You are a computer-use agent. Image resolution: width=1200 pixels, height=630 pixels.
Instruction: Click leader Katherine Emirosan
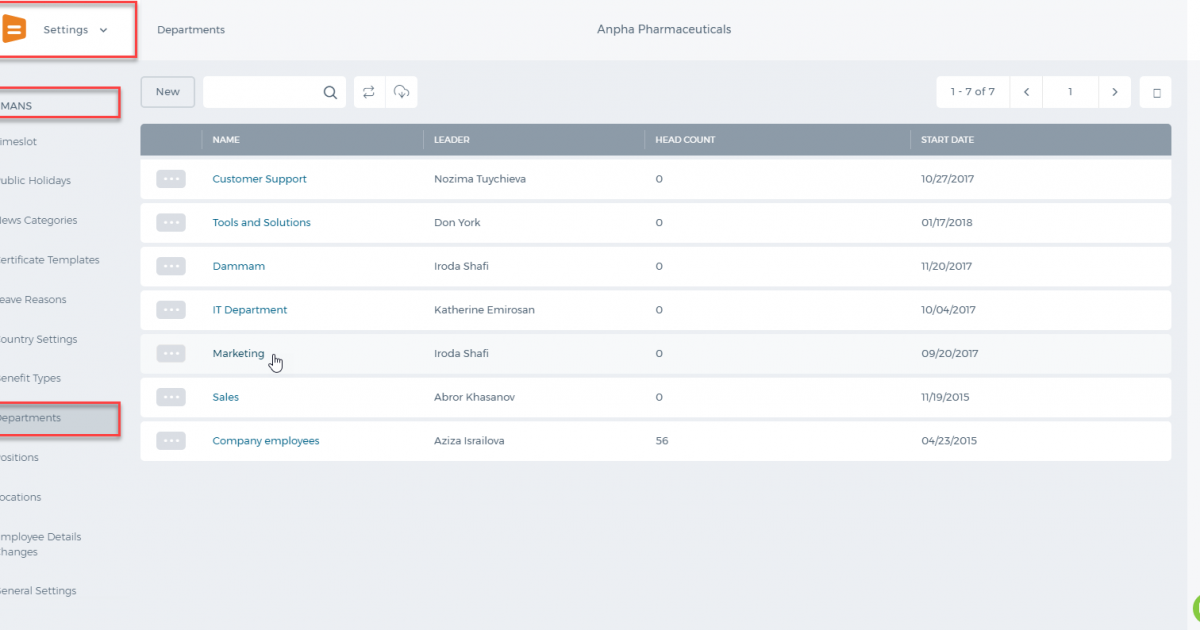click(484, 310)
